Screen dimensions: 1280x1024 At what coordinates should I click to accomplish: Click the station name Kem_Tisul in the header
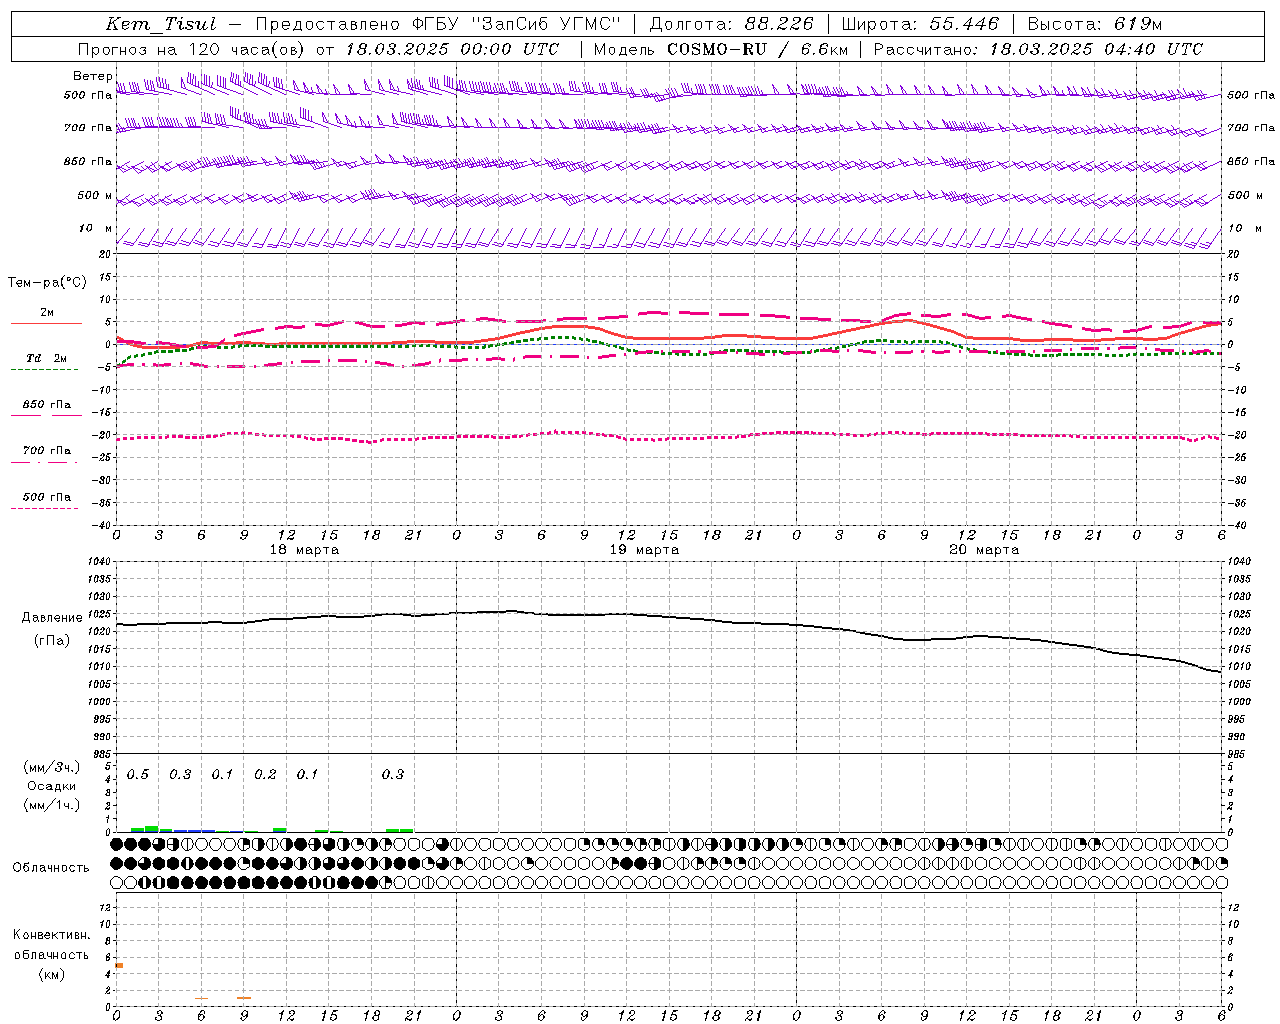click(x=161, y=24)
